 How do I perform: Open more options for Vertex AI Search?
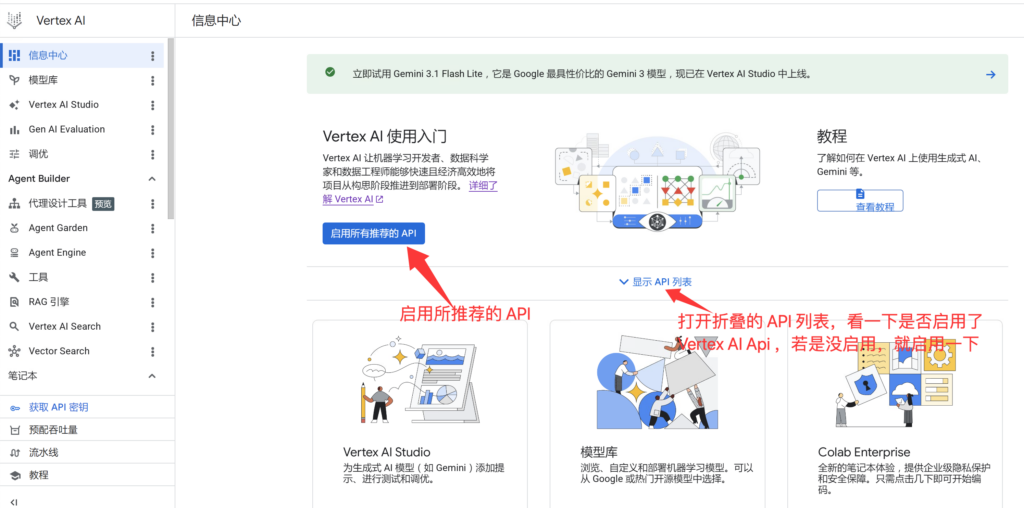[x=153, y=326]
